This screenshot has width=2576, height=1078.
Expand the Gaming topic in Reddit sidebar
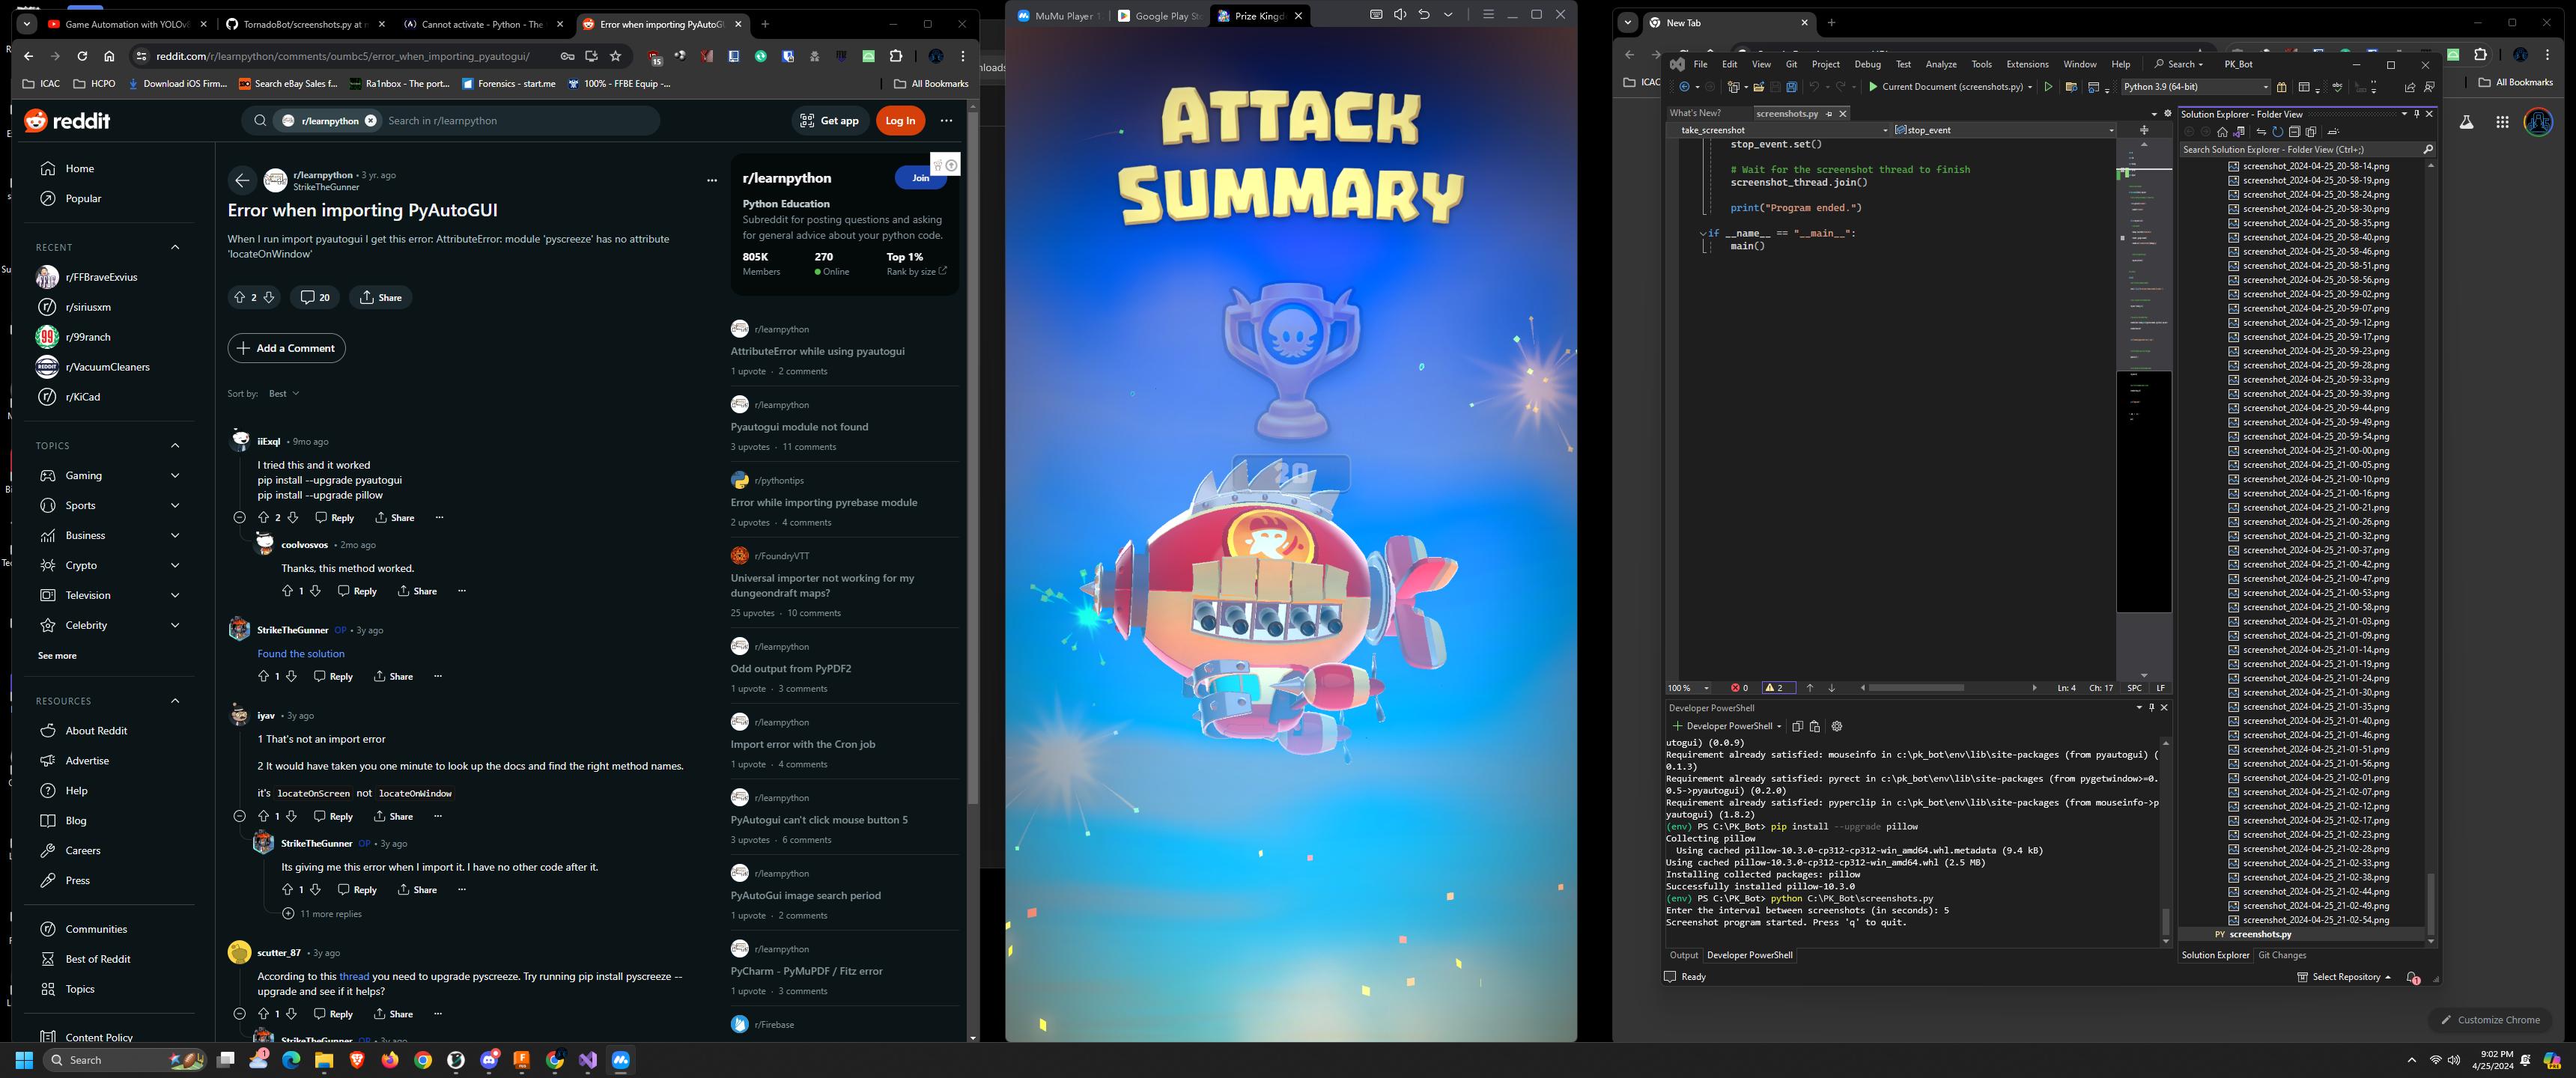click(x=175, y=475)
